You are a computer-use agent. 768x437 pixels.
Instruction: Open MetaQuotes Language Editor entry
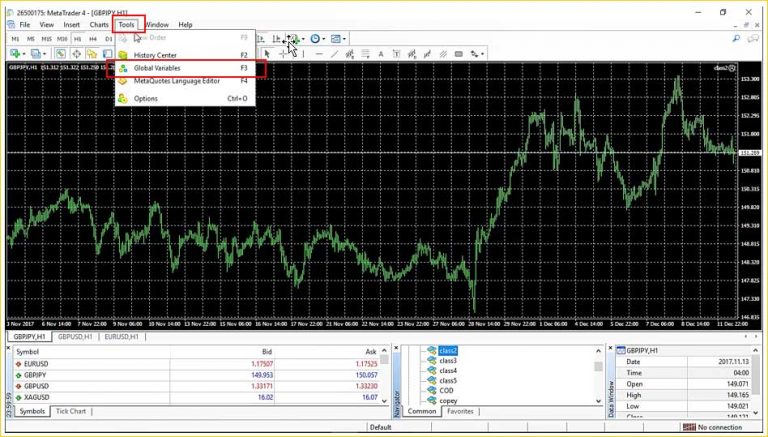point(186,81)
